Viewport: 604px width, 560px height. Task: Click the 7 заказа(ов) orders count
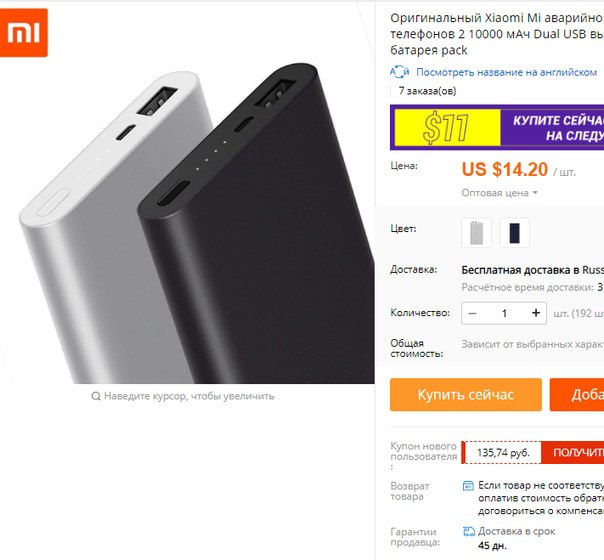coord(427,91)
